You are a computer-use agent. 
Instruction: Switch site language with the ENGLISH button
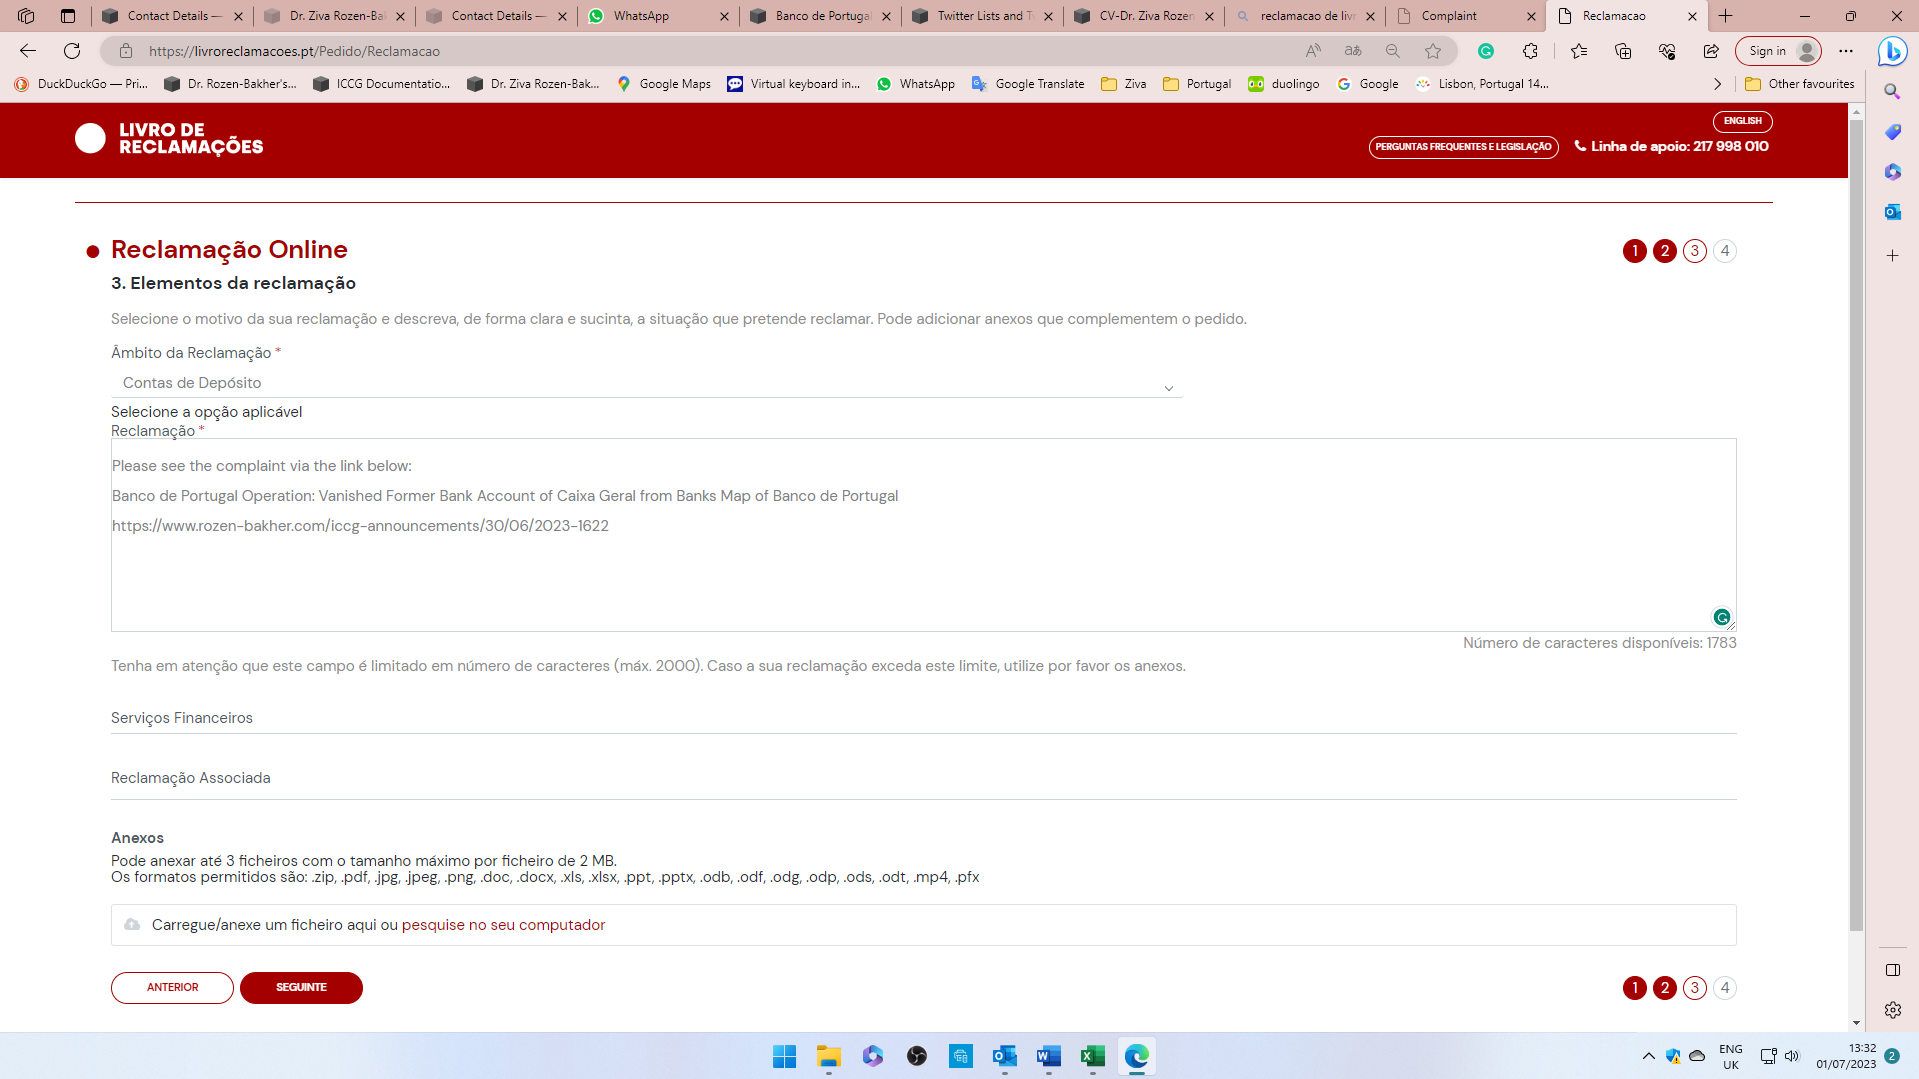1742,121
